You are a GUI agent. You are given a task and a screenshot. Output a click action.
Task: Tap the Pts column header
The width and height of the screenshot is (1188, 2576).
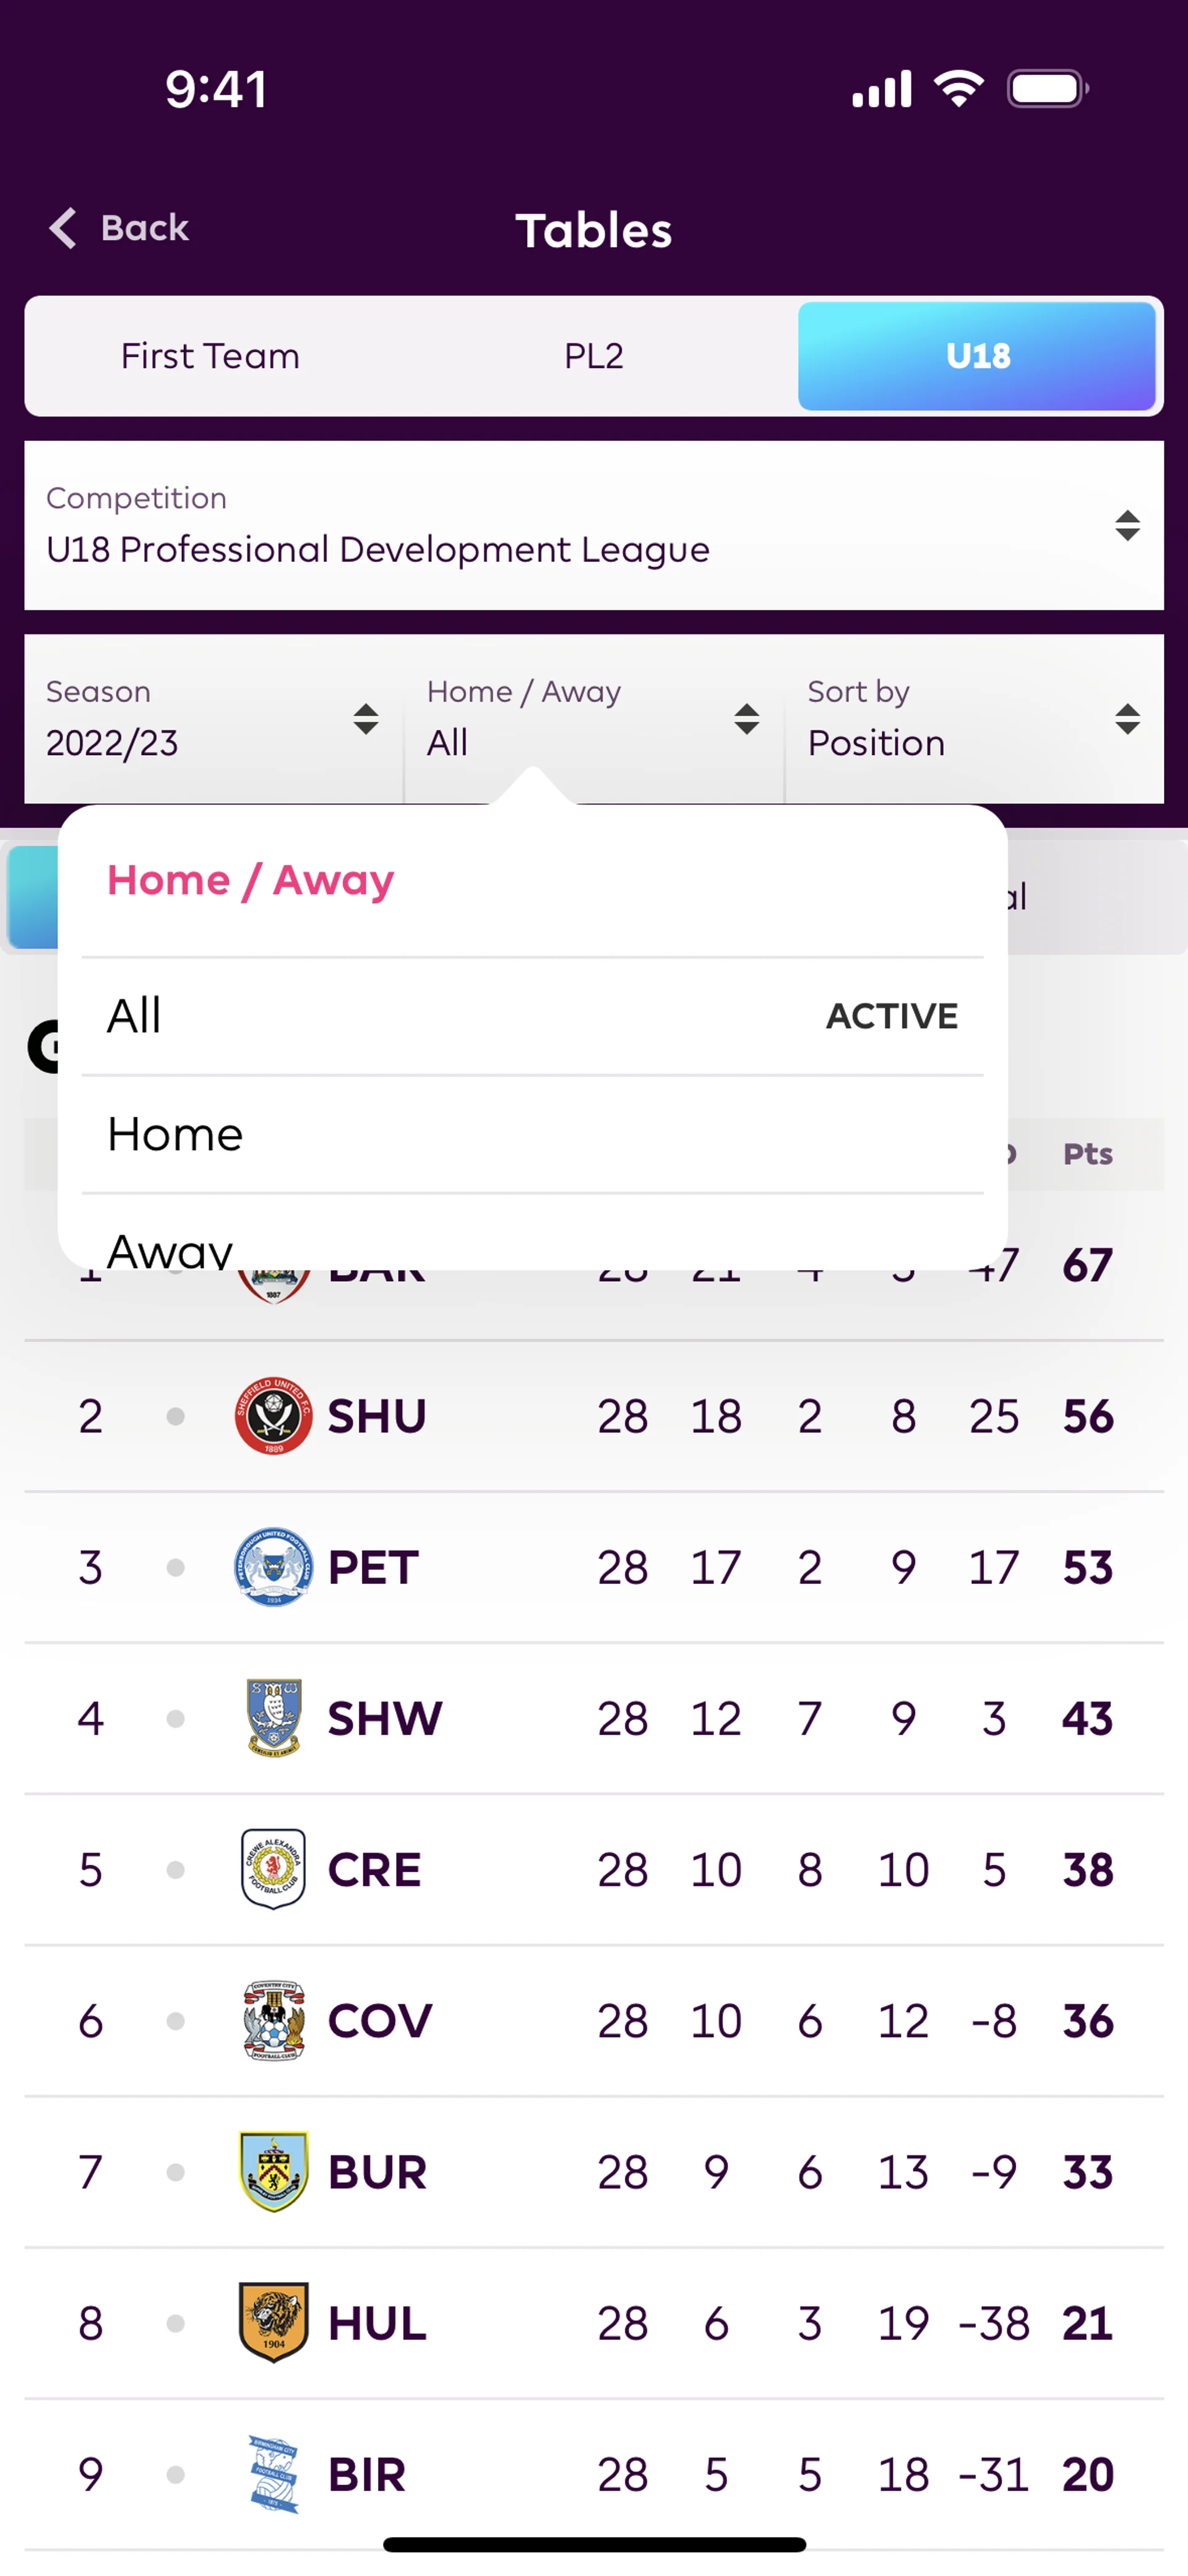pos(1087,1154)
